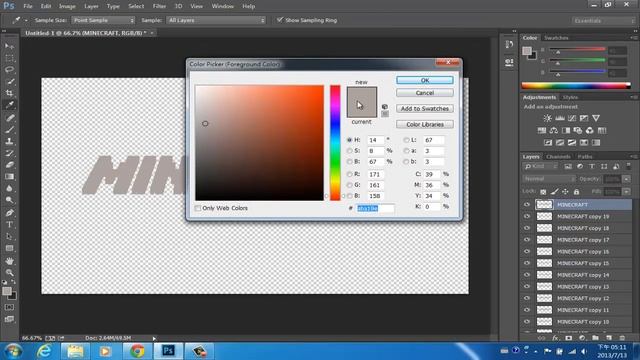This screenshot has width=640, height=360.
Task: Select the H hue radio button
Action: (349, 140)
